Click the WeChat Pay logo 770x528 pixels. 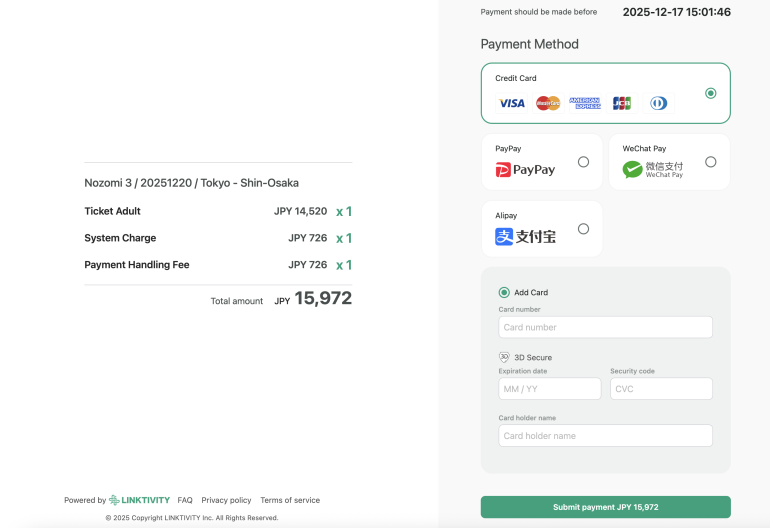[652, 170]
